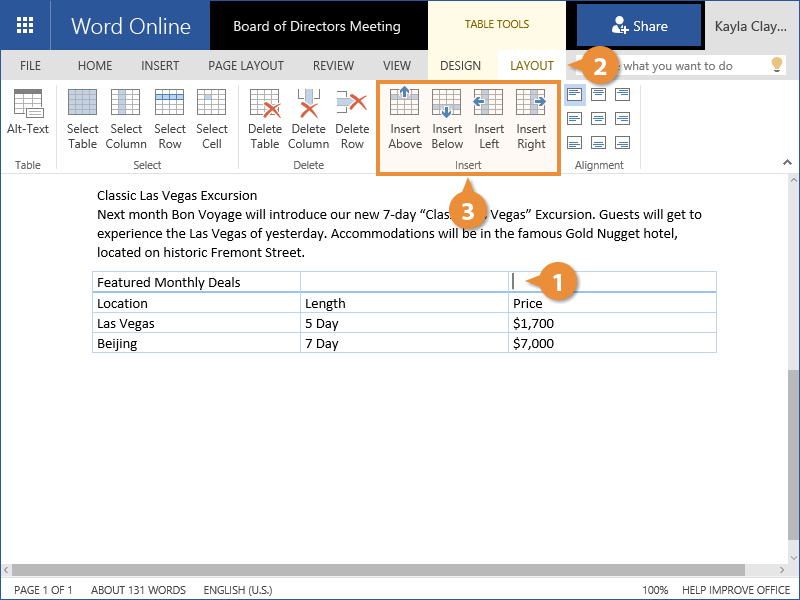Screen dimensions: 800x600
Task: Switch to the DESIGN table tab
Action: 460,66
